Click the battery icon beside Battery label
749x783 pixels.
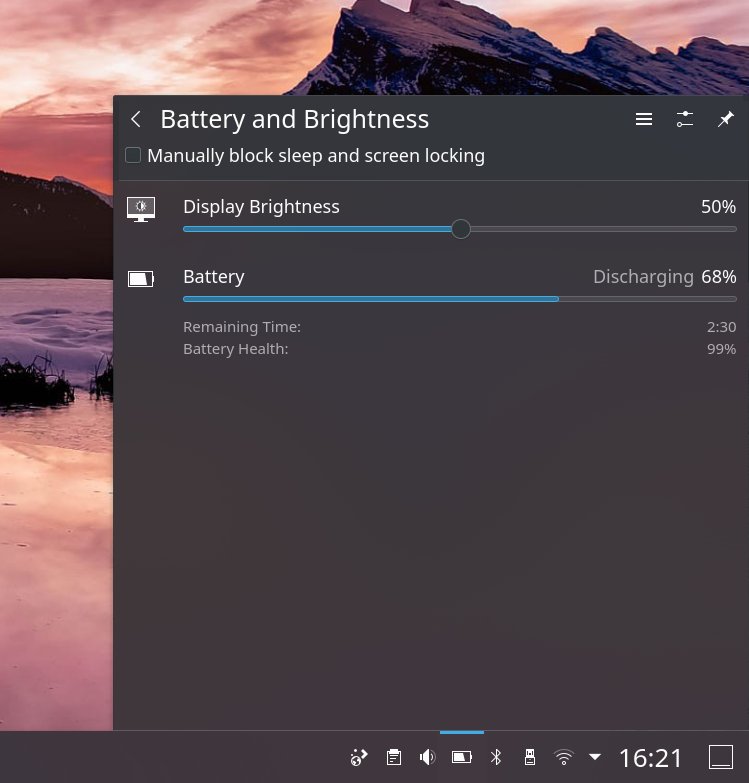[x=141, y=279]
